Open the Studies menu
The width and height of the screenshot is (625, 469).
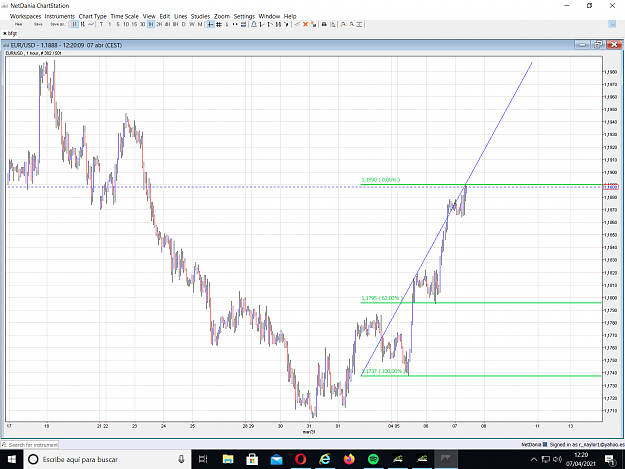pyautogui.click(x=200, y=16)
